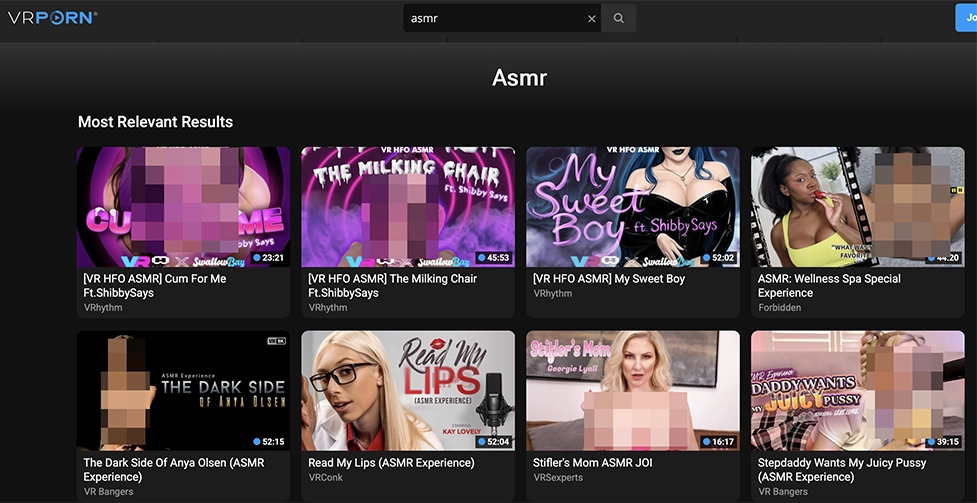
Task: Click the magnifier search button
Action: click(619, 18)
